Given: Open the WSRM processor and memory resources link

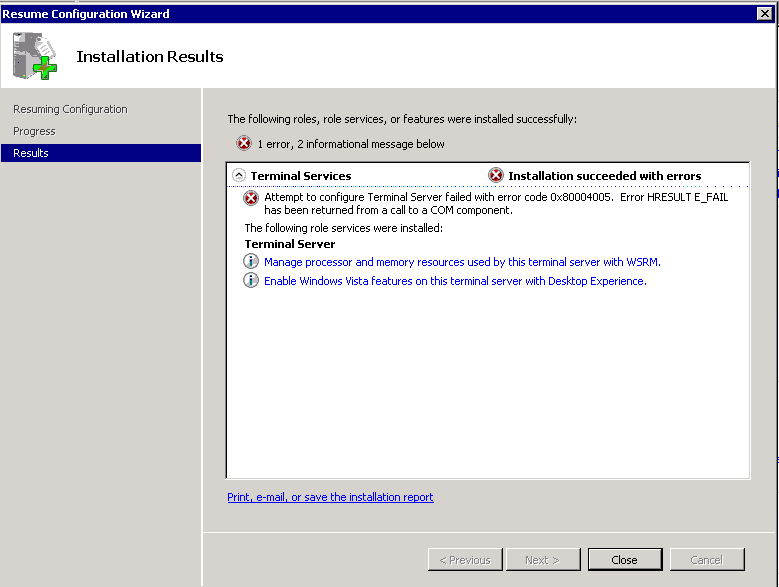Looking at the screenshot, I should 462,262.
